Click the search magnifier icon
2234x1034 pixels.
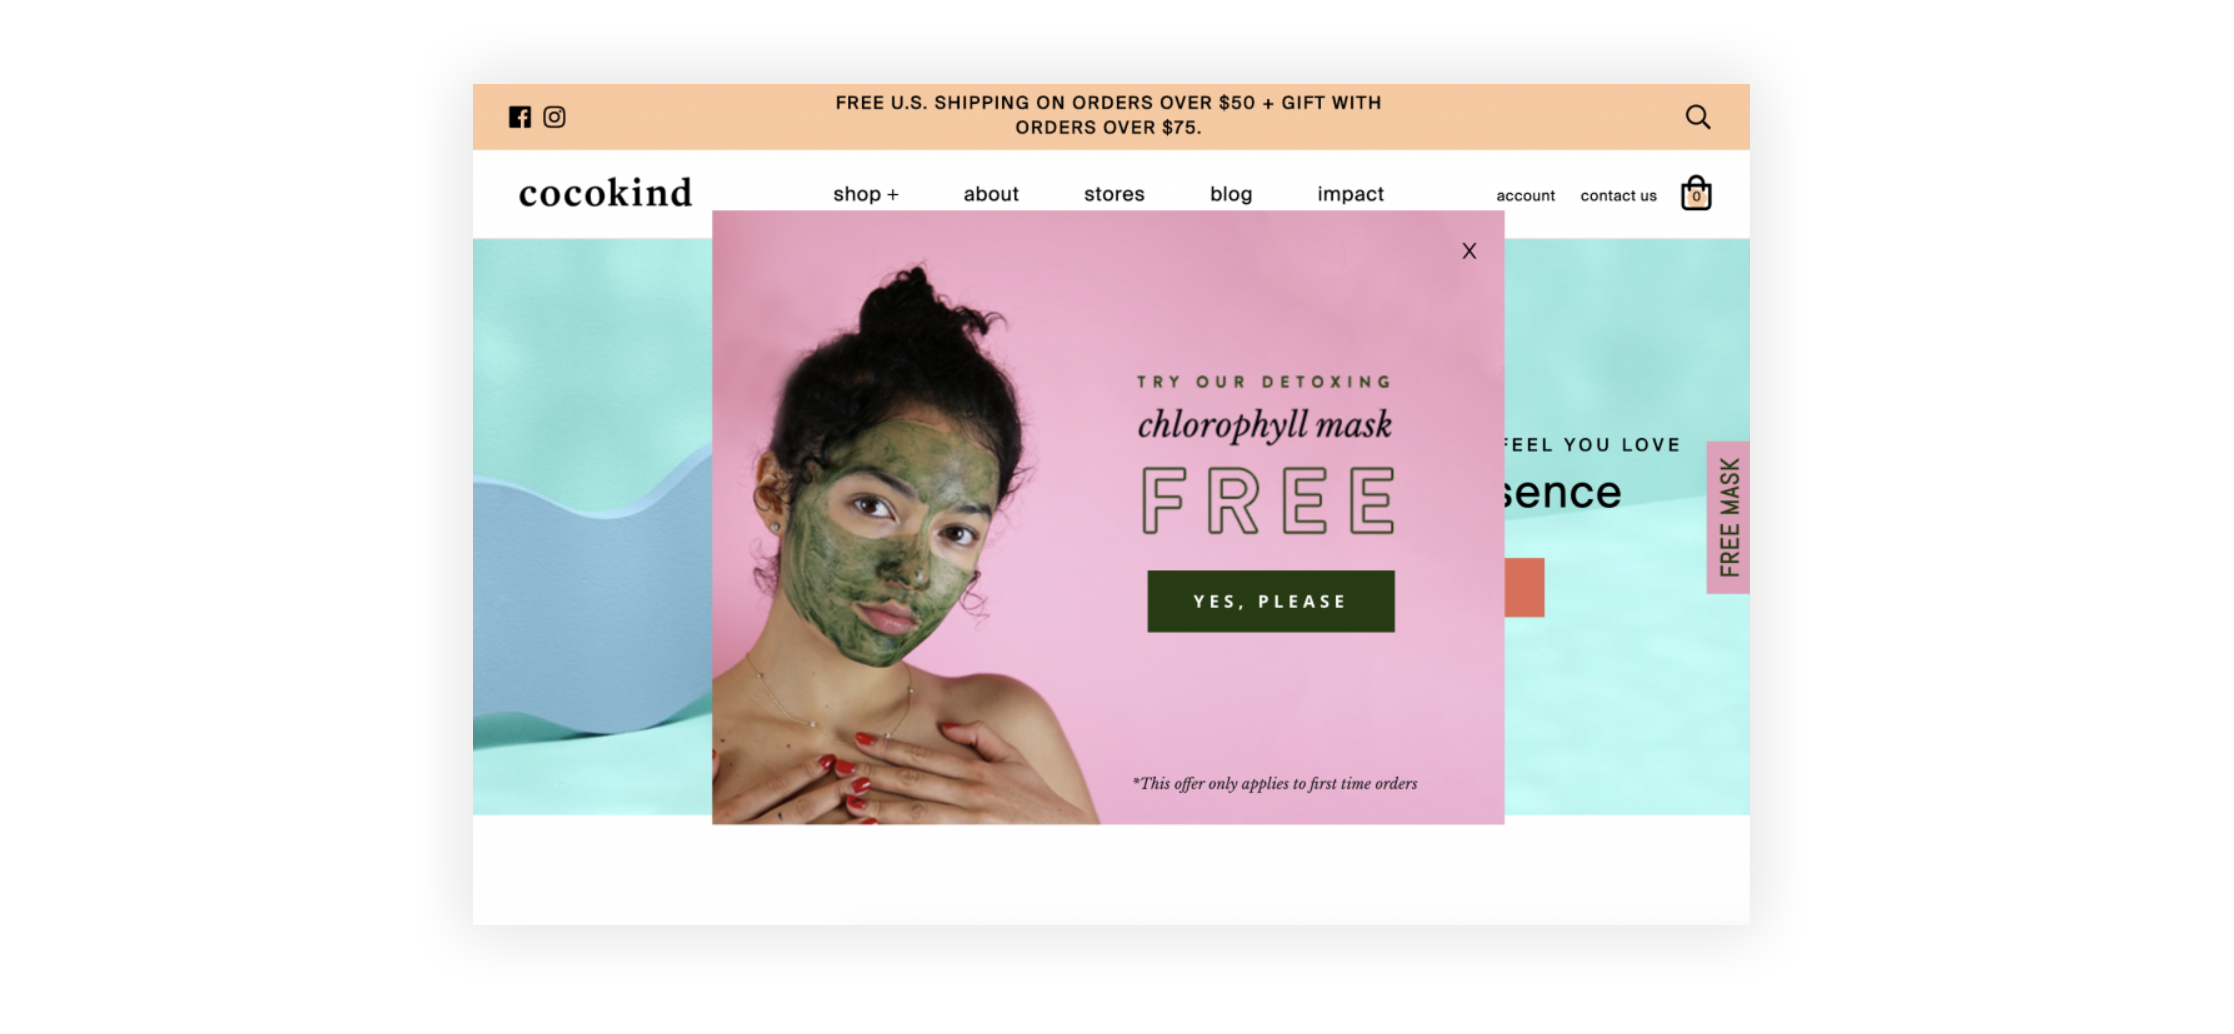pos(1697,117)
